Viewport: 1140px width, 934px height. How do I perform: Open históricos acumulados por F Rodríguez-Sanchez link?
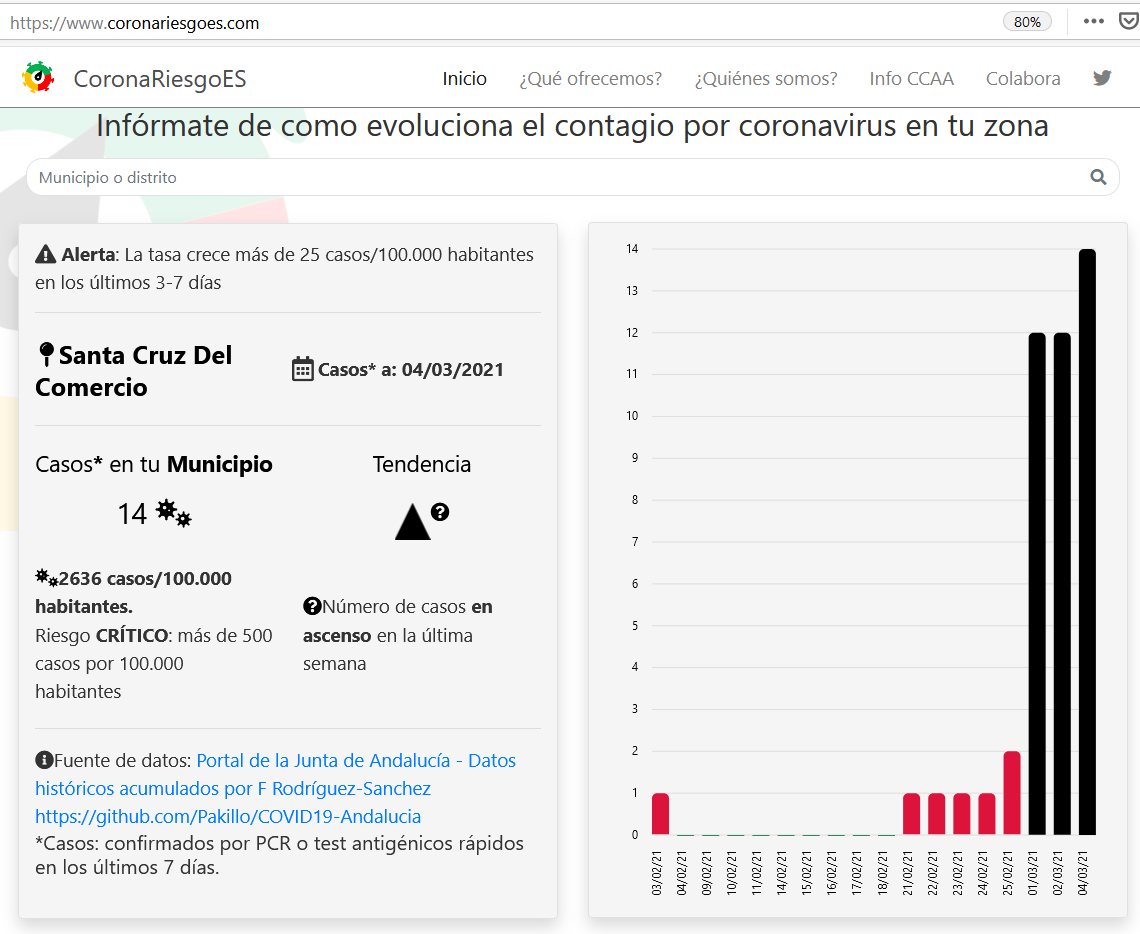coord(233,789)
